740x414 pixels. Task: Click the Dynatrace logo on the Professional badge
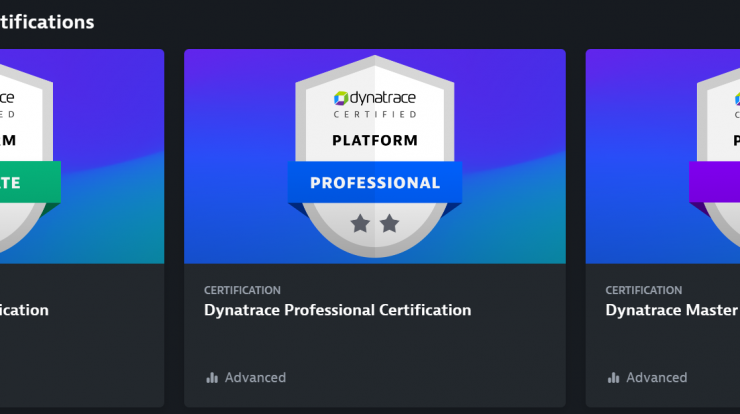click(x=375, y=98)
